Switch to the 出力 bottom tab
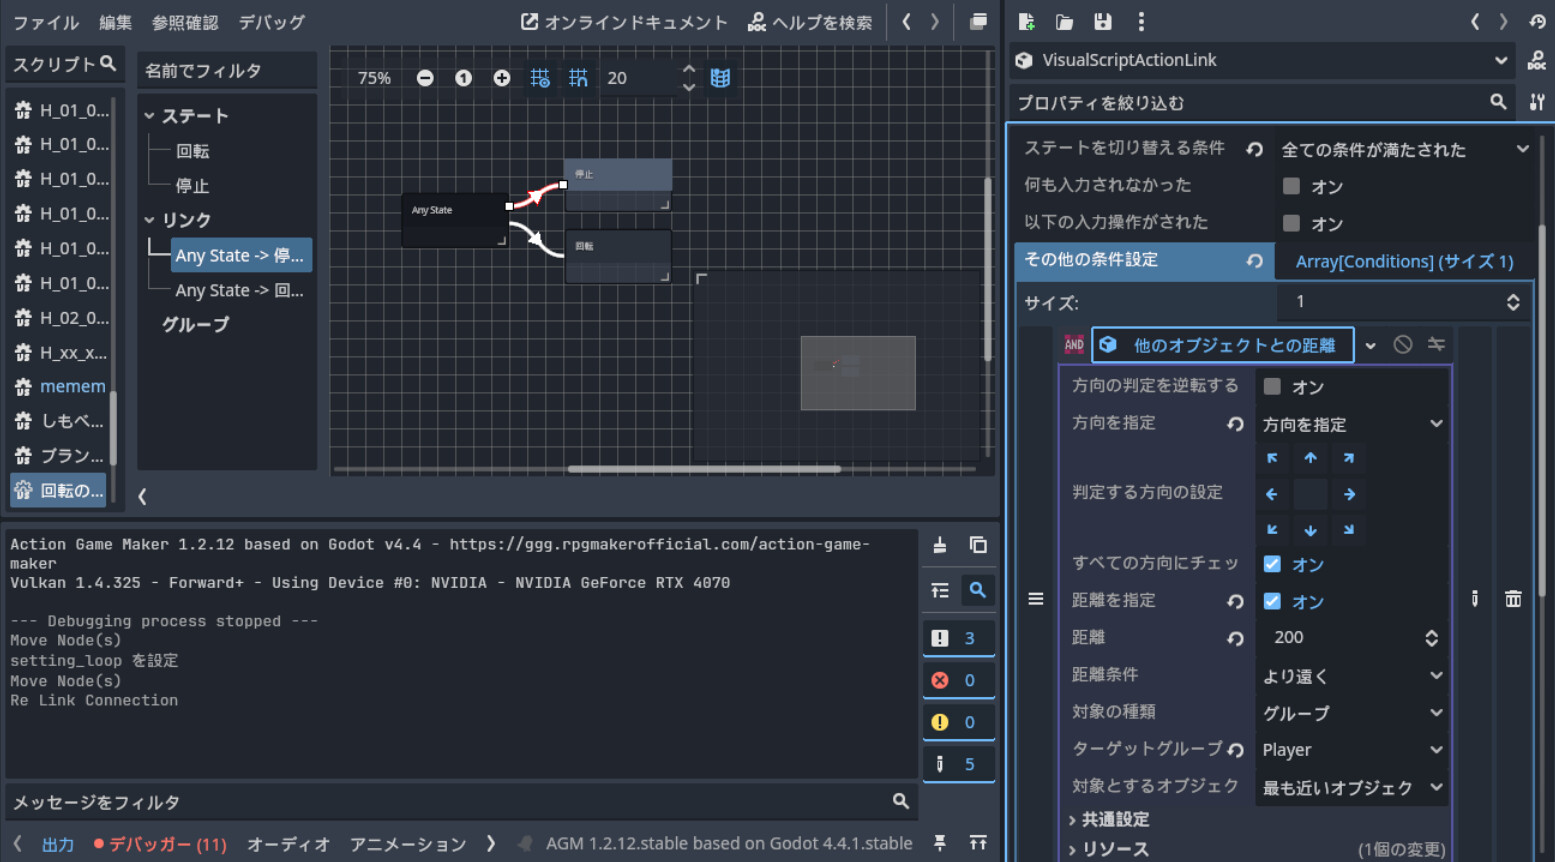 (x=58, y=844)
